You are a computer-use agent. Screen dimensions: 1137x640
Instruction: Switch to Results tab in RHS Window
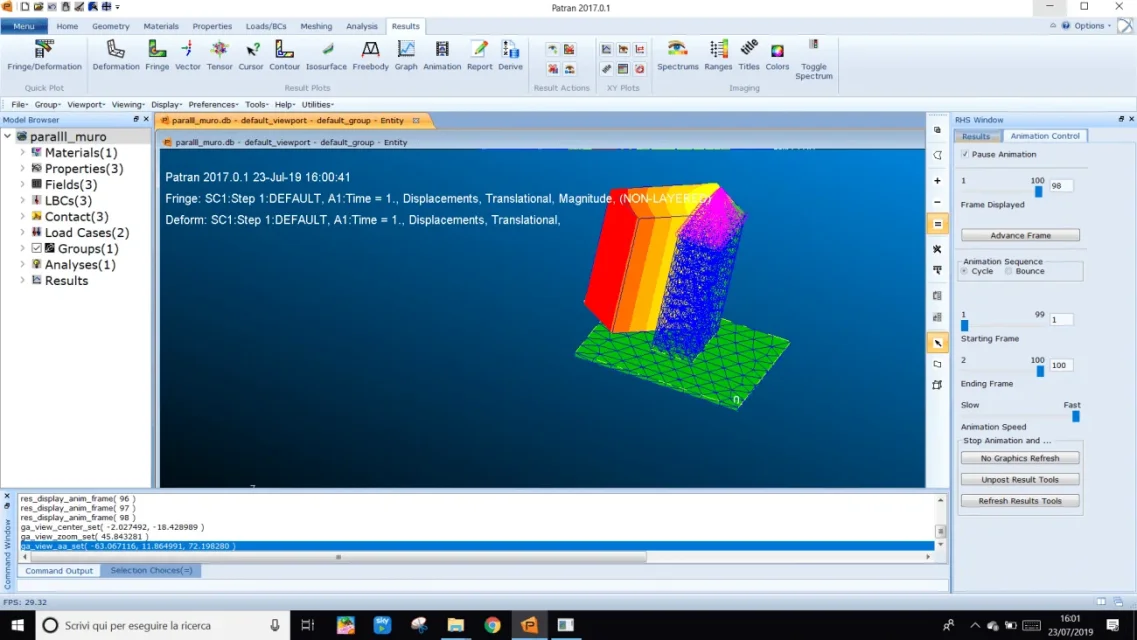click(976, 136)
